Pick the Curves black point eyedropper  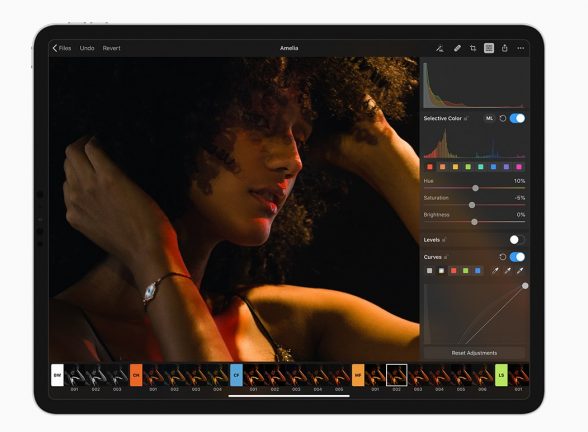[x=495, y=271]
